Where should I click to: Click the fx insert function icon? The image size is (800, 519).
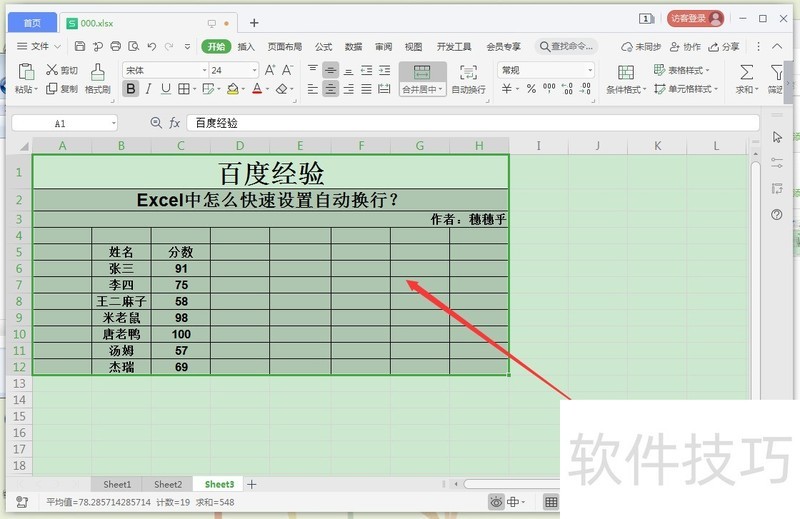tap(174, 123)
